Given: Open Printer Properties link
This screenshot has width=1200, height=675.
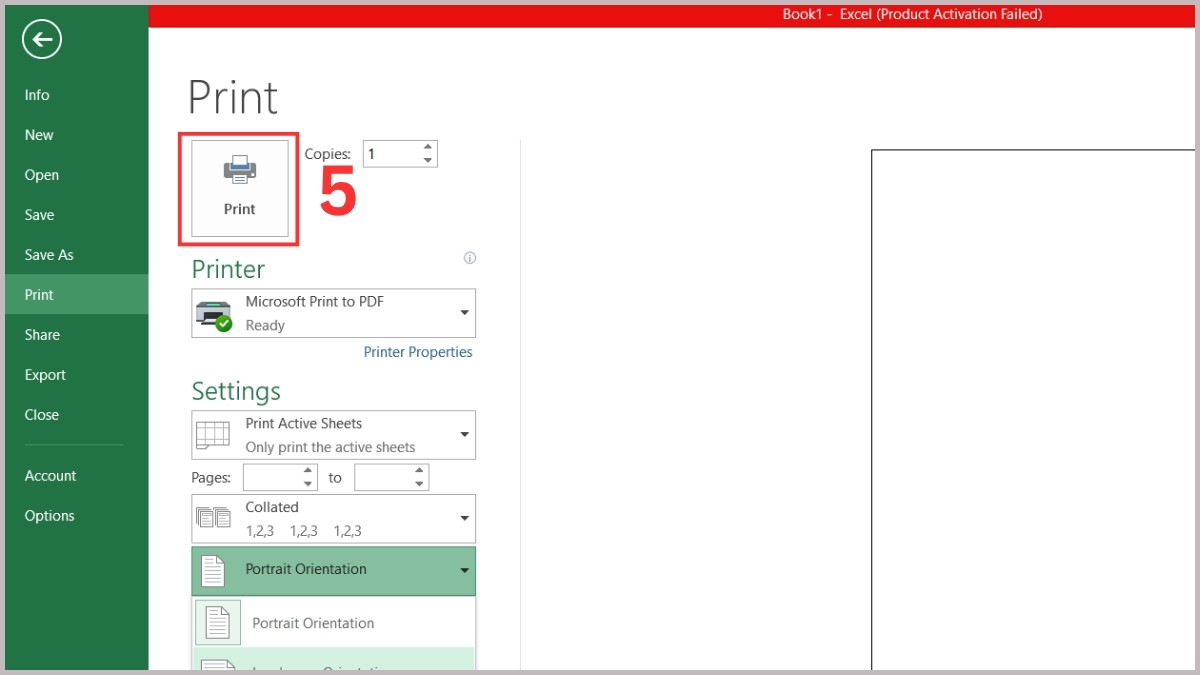Looking at the screenshot, I should pos(418,352).
